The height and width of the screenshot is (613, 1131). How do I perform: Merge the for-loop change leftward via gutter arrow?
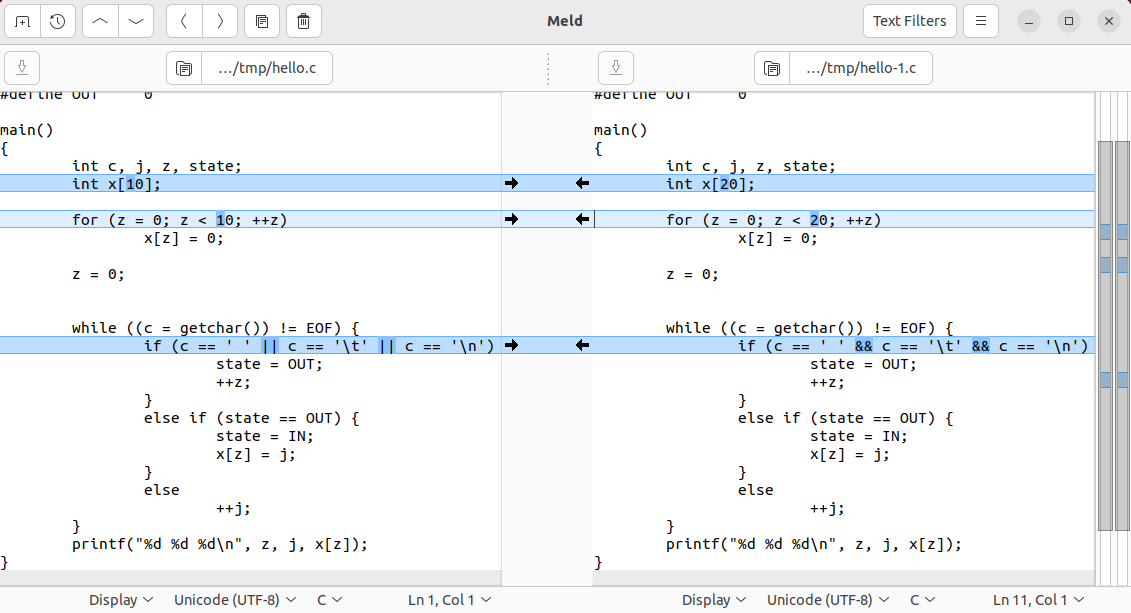(583, 219)
